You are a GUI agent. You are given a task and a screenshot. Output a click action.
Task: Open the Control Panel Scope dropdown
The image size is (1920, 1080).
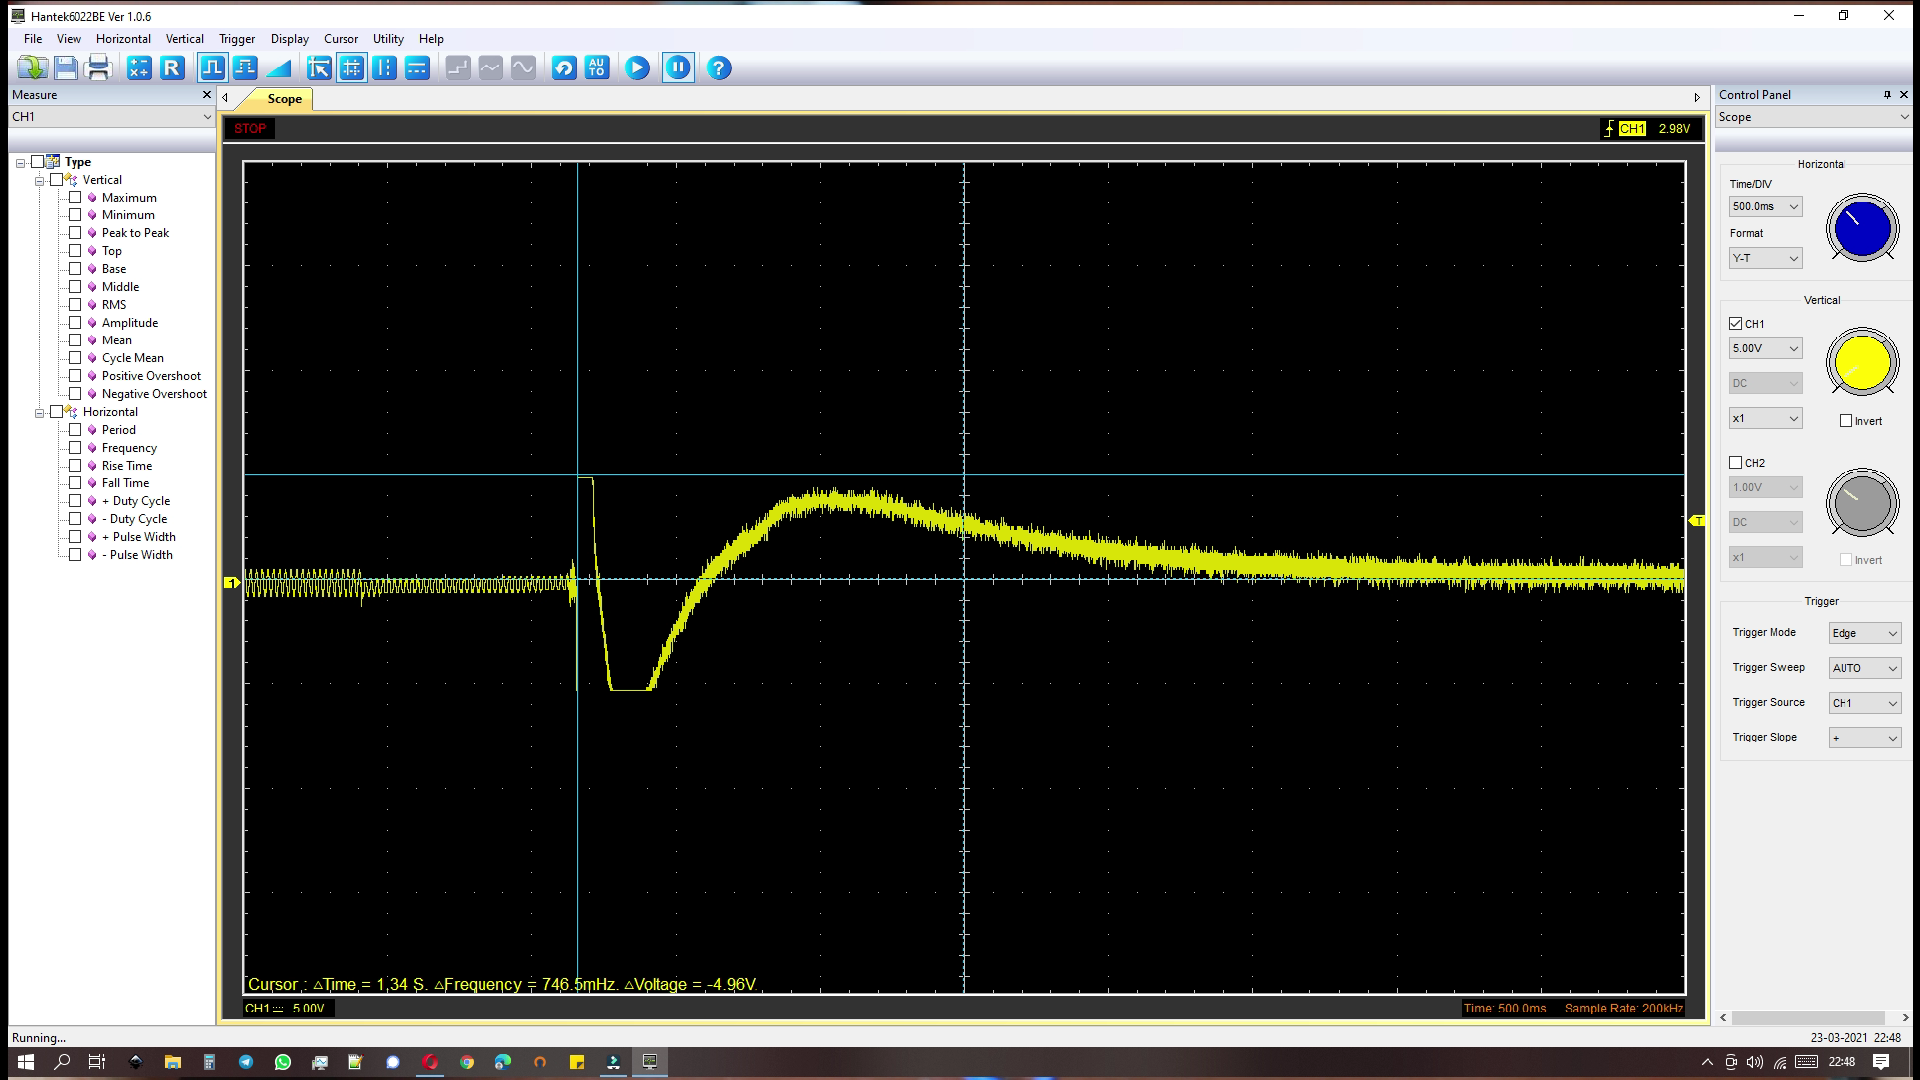1813,117
